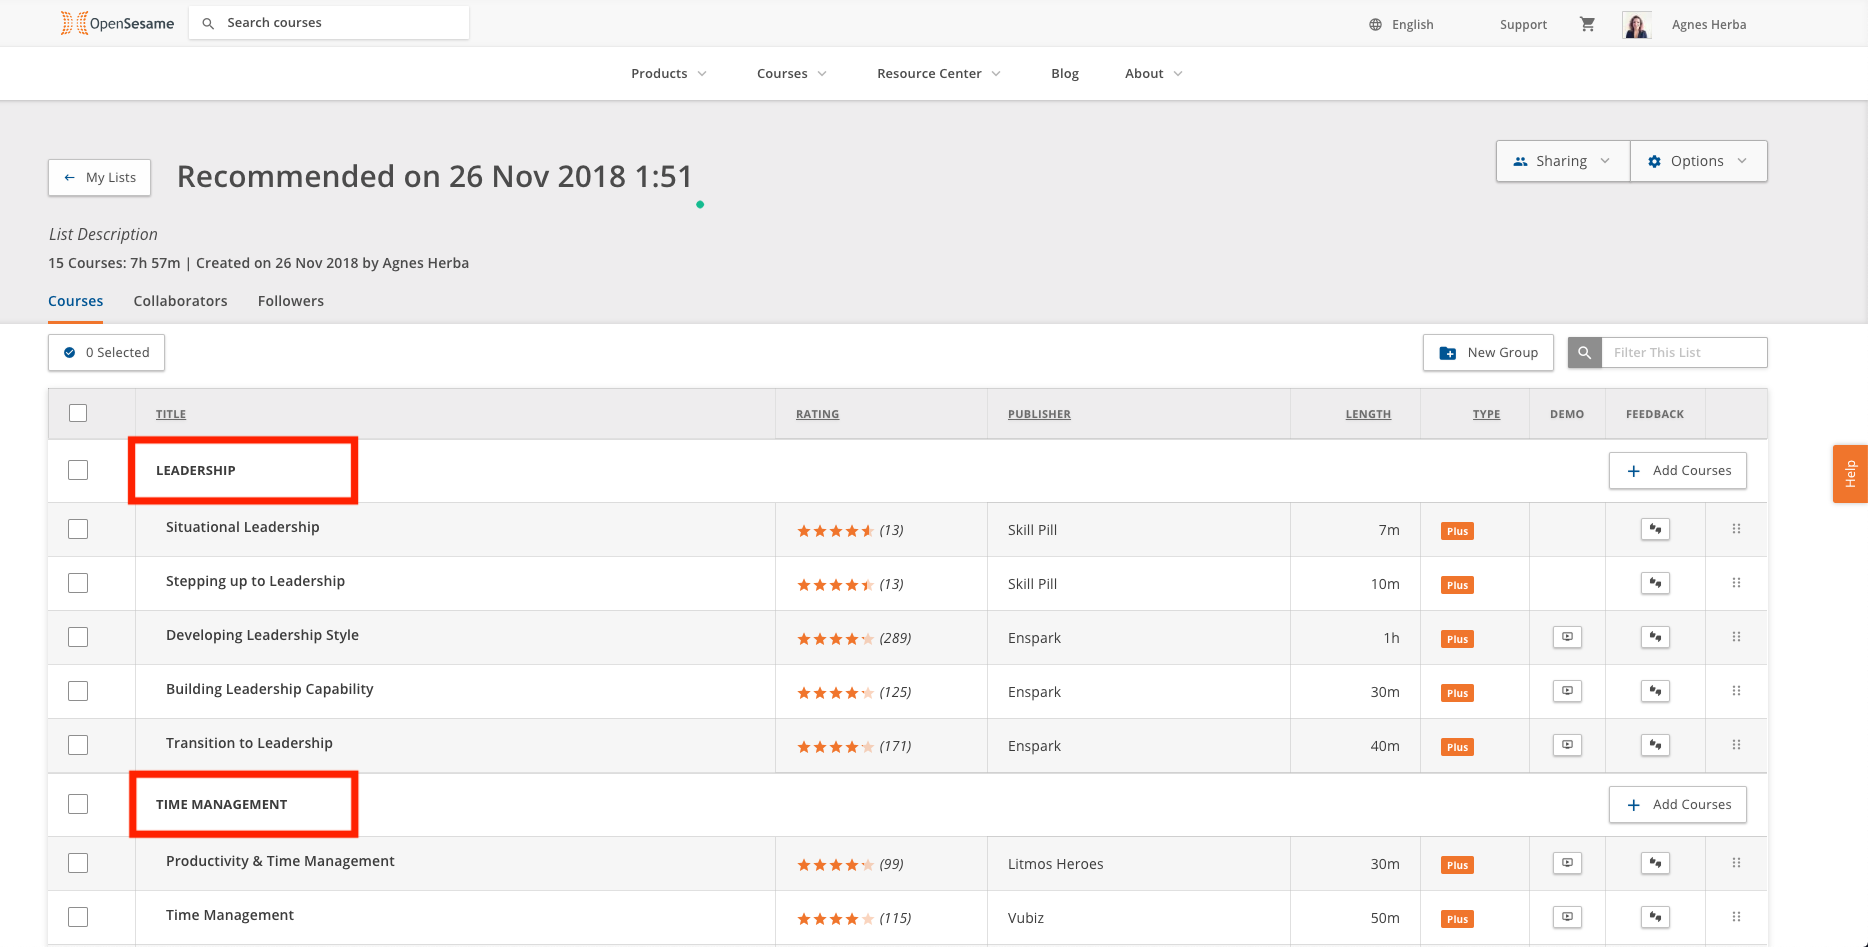Switch to the Collaborators tab
1868x947 pixels.
pos(180,301)
